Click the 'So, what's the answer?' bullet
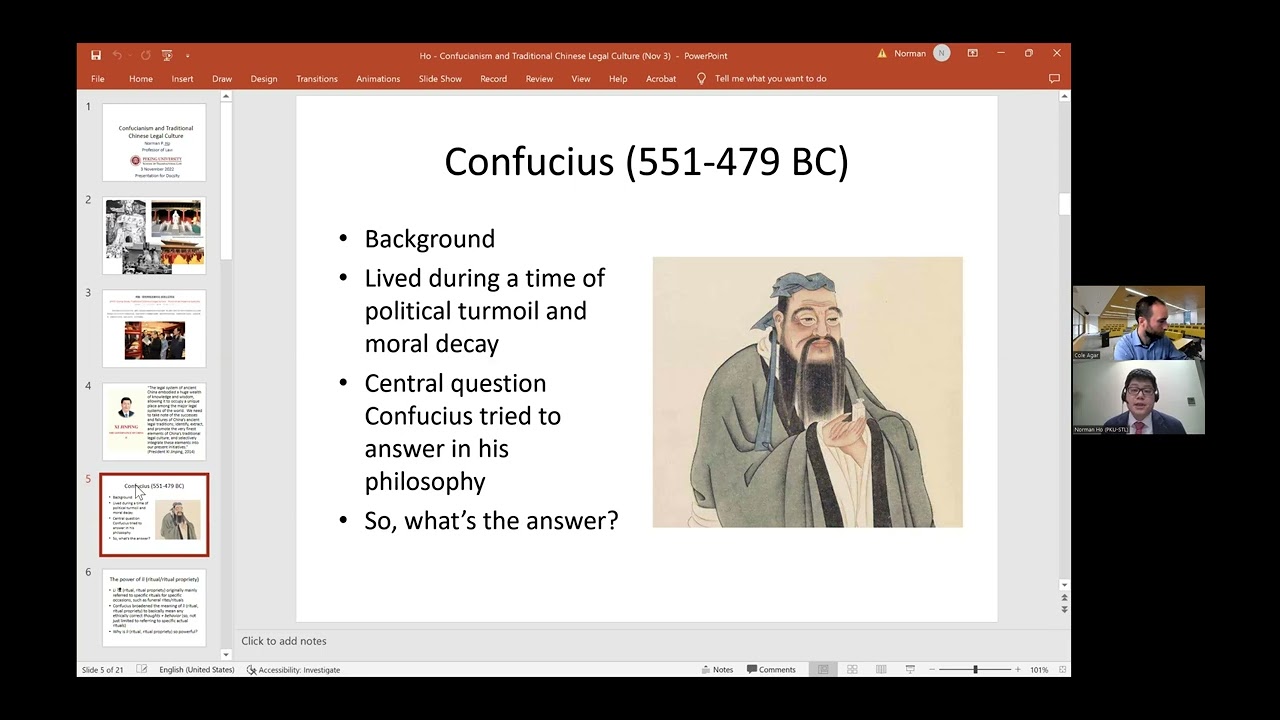The height and width of the screenshot is (720, 1280). 491,521
